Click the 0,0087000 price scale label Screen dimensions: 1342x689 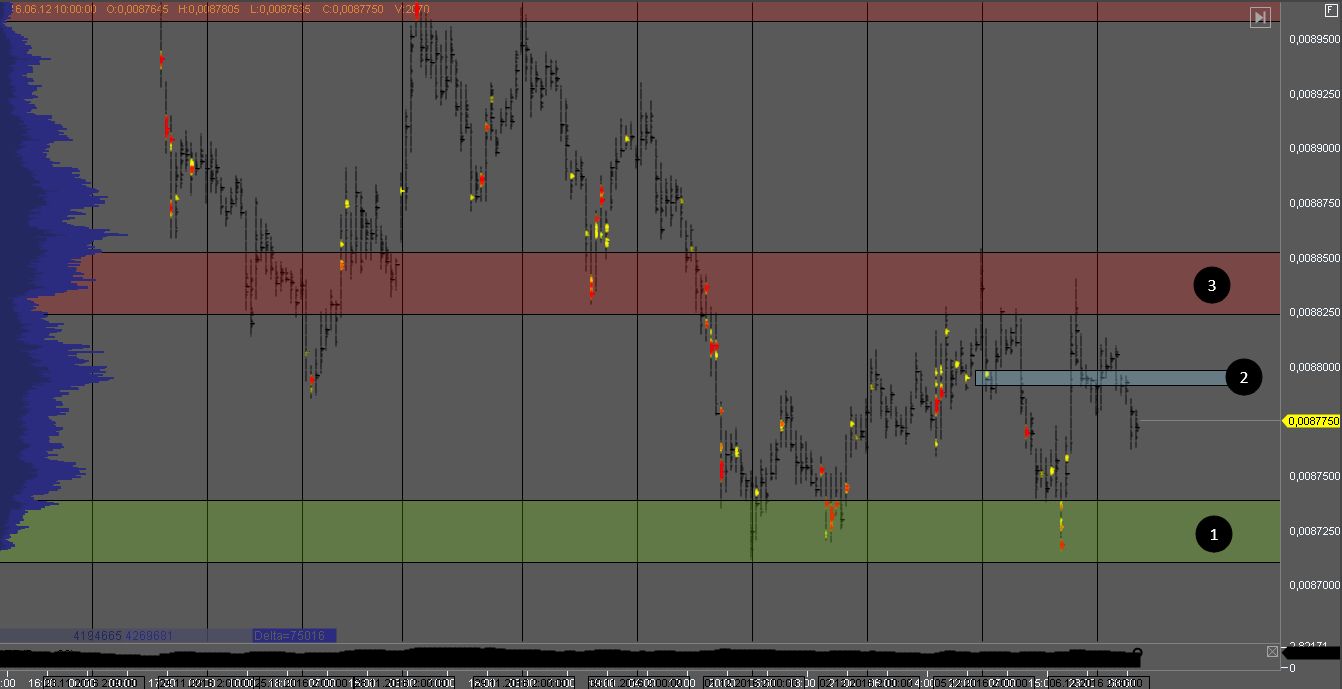click(1312, 585)
